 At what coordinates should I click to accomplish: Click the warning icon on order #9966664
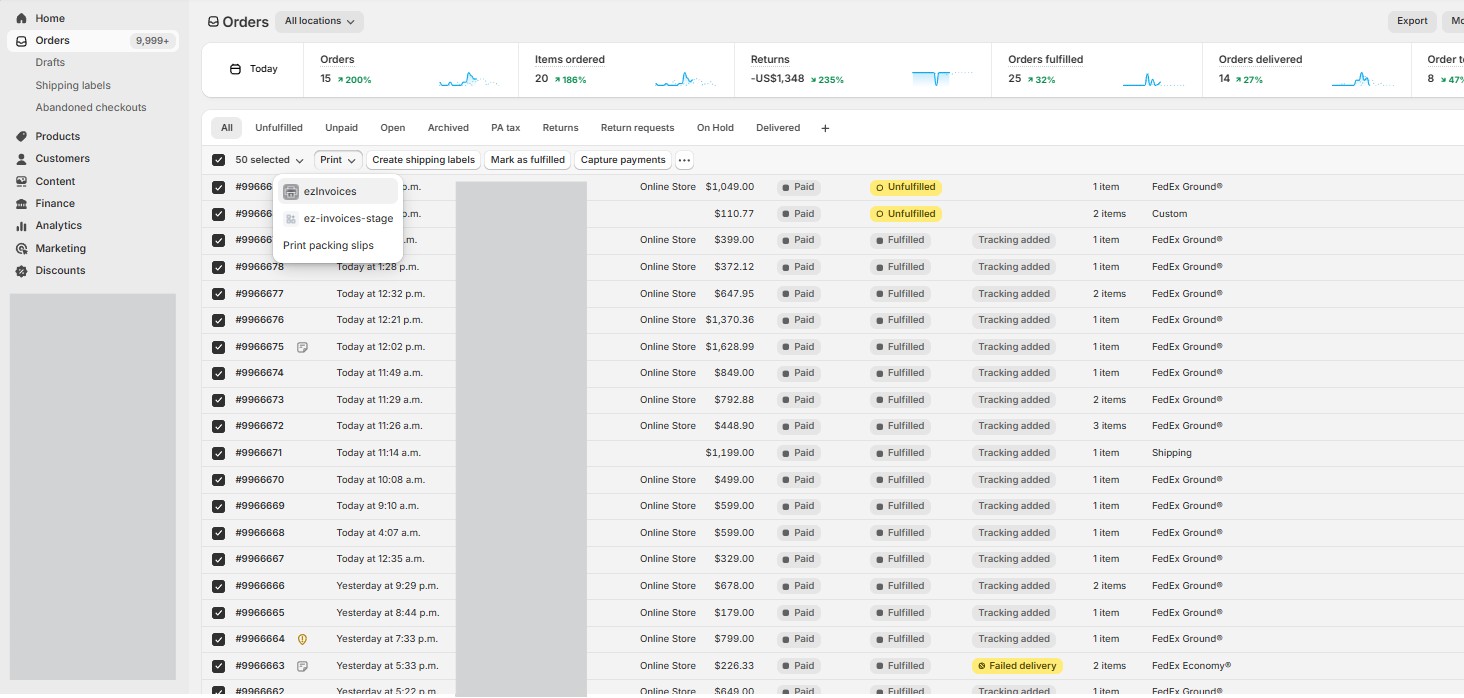coord(302,639)
